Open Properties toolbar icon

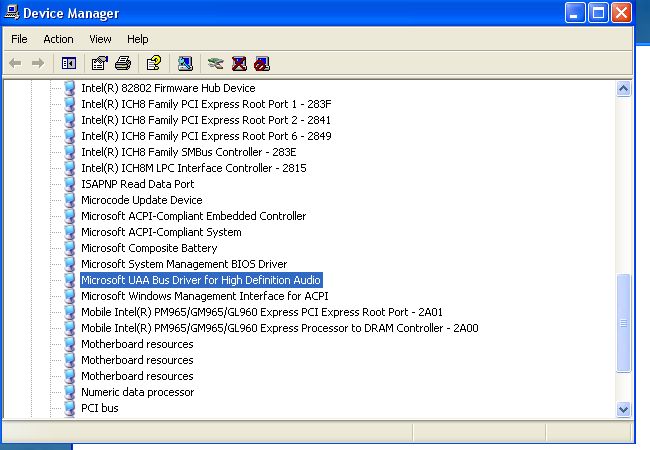point(99,63)
